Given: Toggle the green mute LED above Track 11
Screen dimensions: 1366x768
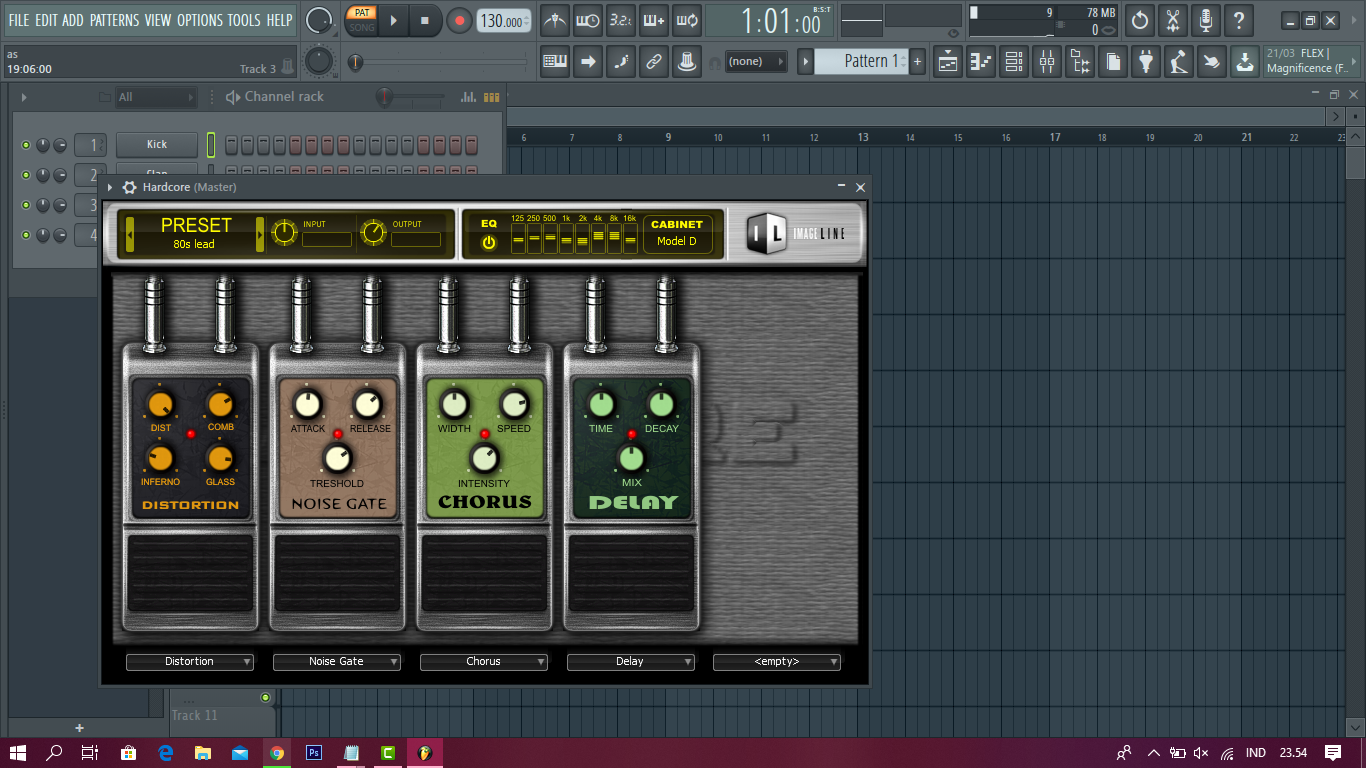Looking at the screenshot, I should click(265, 697).
